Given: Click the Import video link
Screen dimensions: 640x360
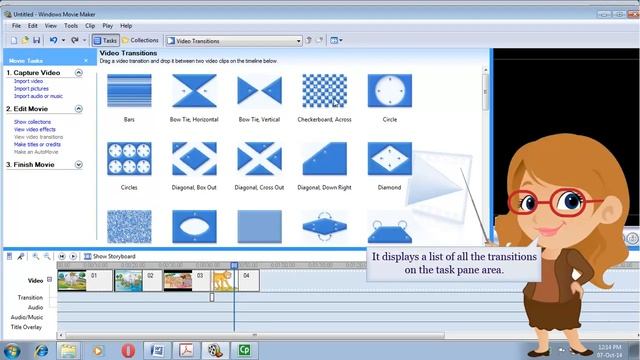Looking at the screenshot, I should (28, 81).
